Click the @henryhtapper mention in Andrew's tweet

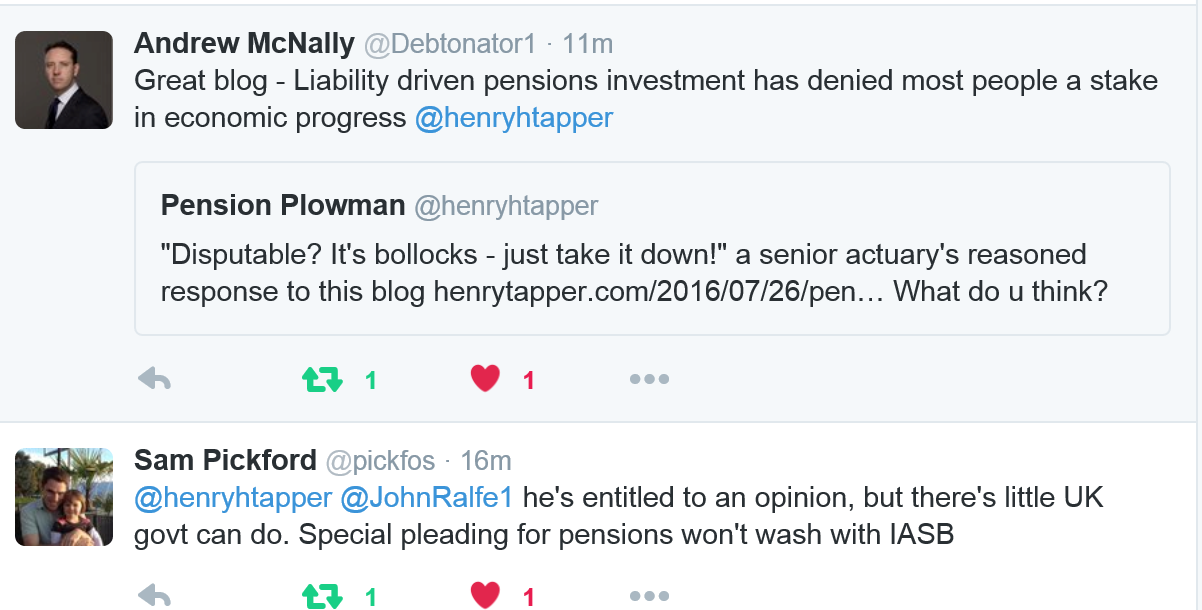click(514, 118)
